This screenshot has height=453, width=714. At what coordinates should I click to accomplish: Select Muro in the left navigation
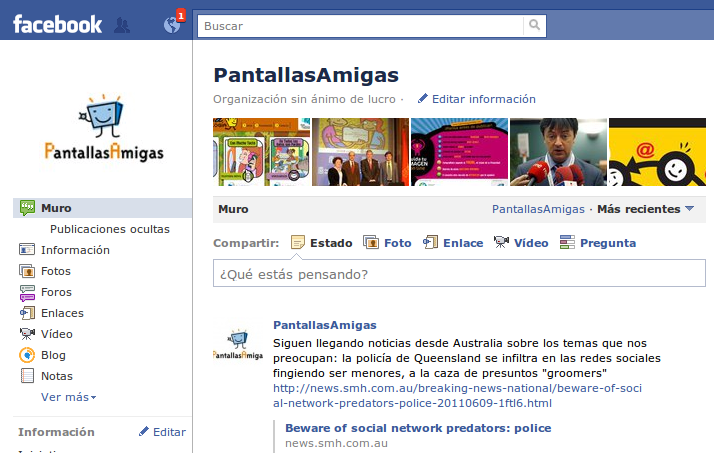pos(102,208)
